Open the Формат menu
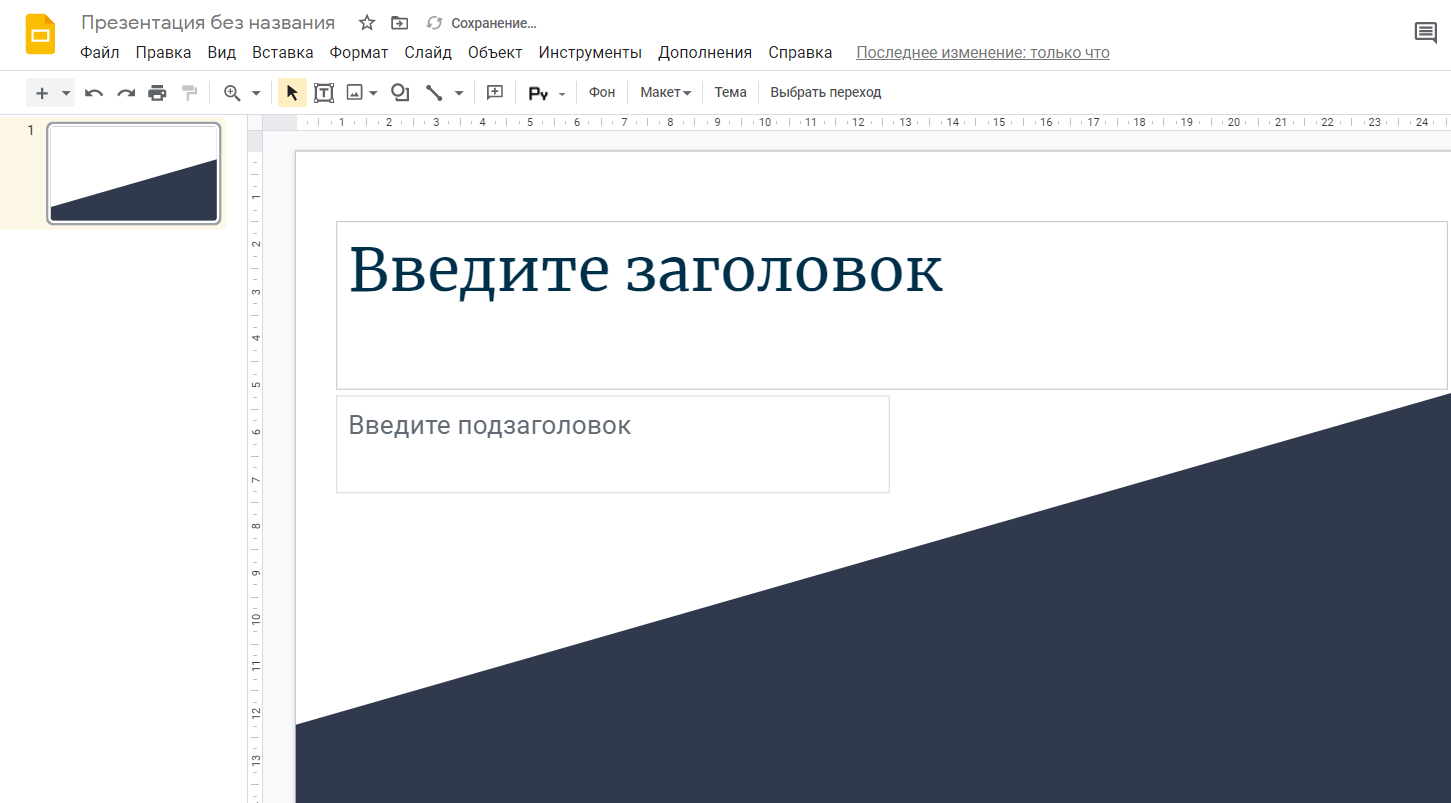The width and height of the screenshot is (1451, 803). point(359,53)
